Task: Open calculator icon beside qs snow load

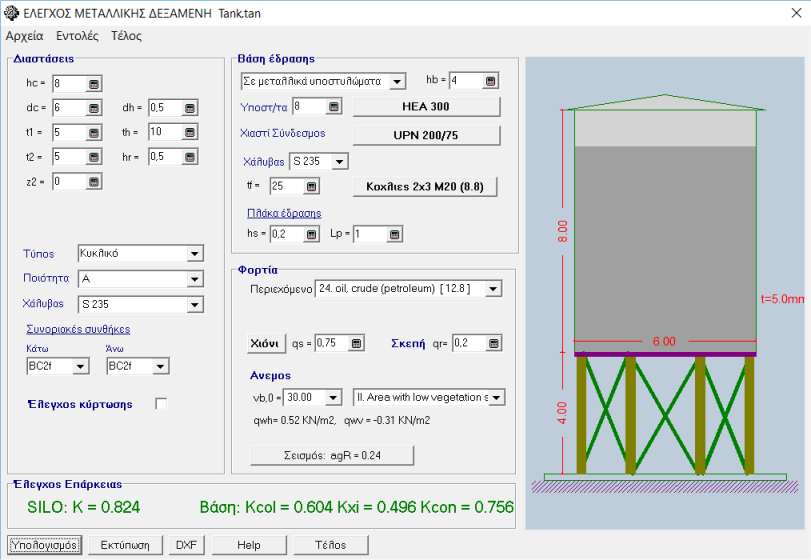Action: pyautogui.click(x=356, y=343)
